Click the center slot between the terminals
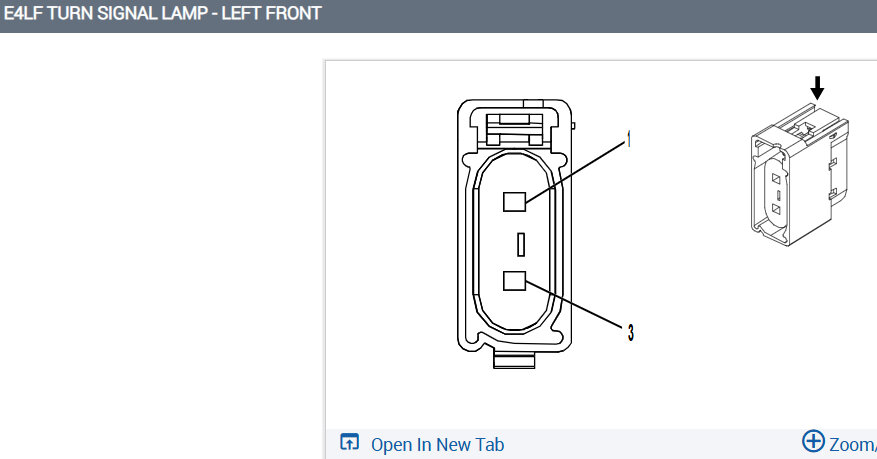Image resolution: width=877 pixels, height=459 pixels. pyautogui.click(x=521, y=244)
